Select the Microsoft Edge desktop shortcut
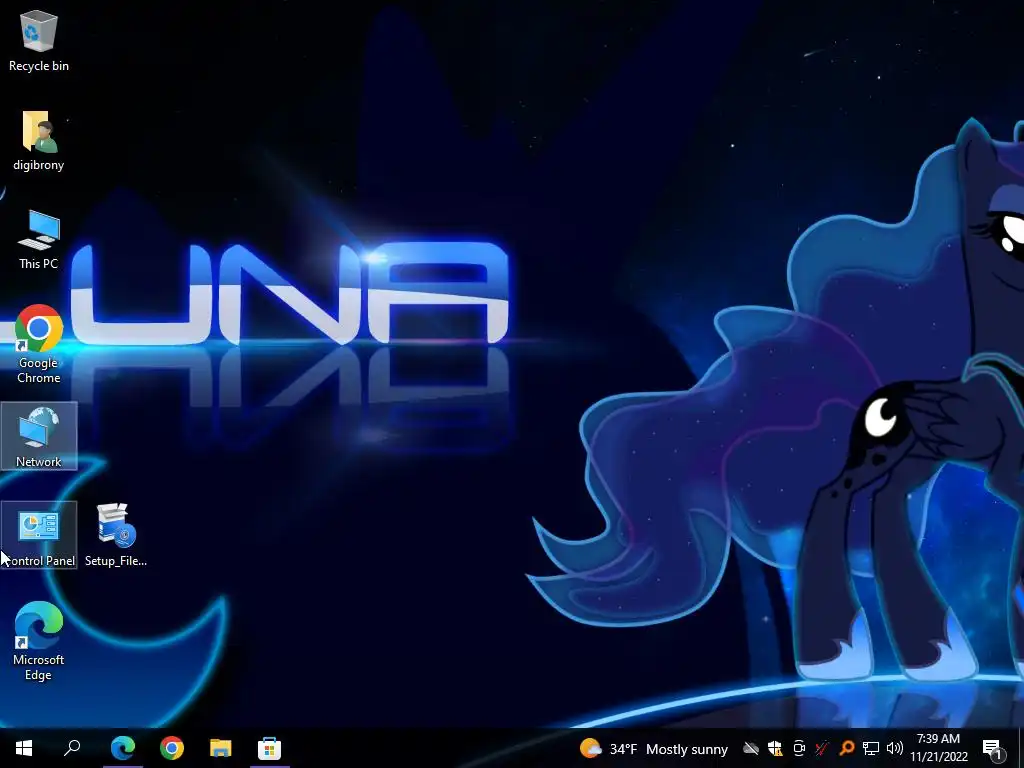Image resolution: width=1024 pixels, height=768 pixels. [x=39, y=641]
